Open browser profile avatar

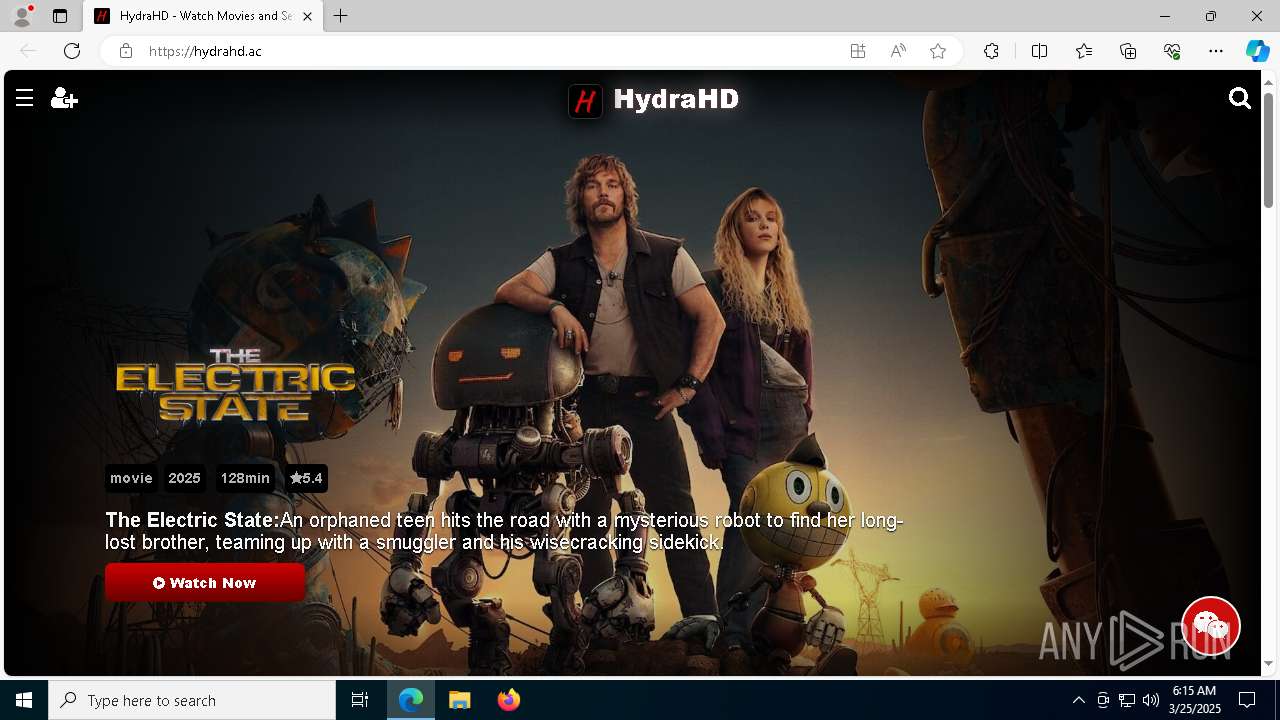22,16
